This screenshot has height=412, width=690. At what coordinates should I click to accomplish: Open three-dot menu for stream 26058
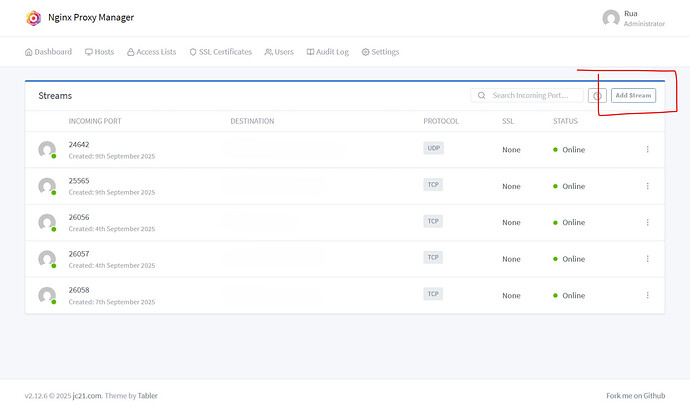[647, 295]
